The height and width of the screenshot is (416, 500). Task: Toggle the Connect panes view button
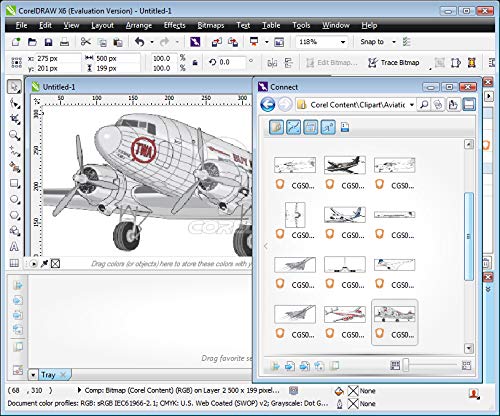click(469, 105)
